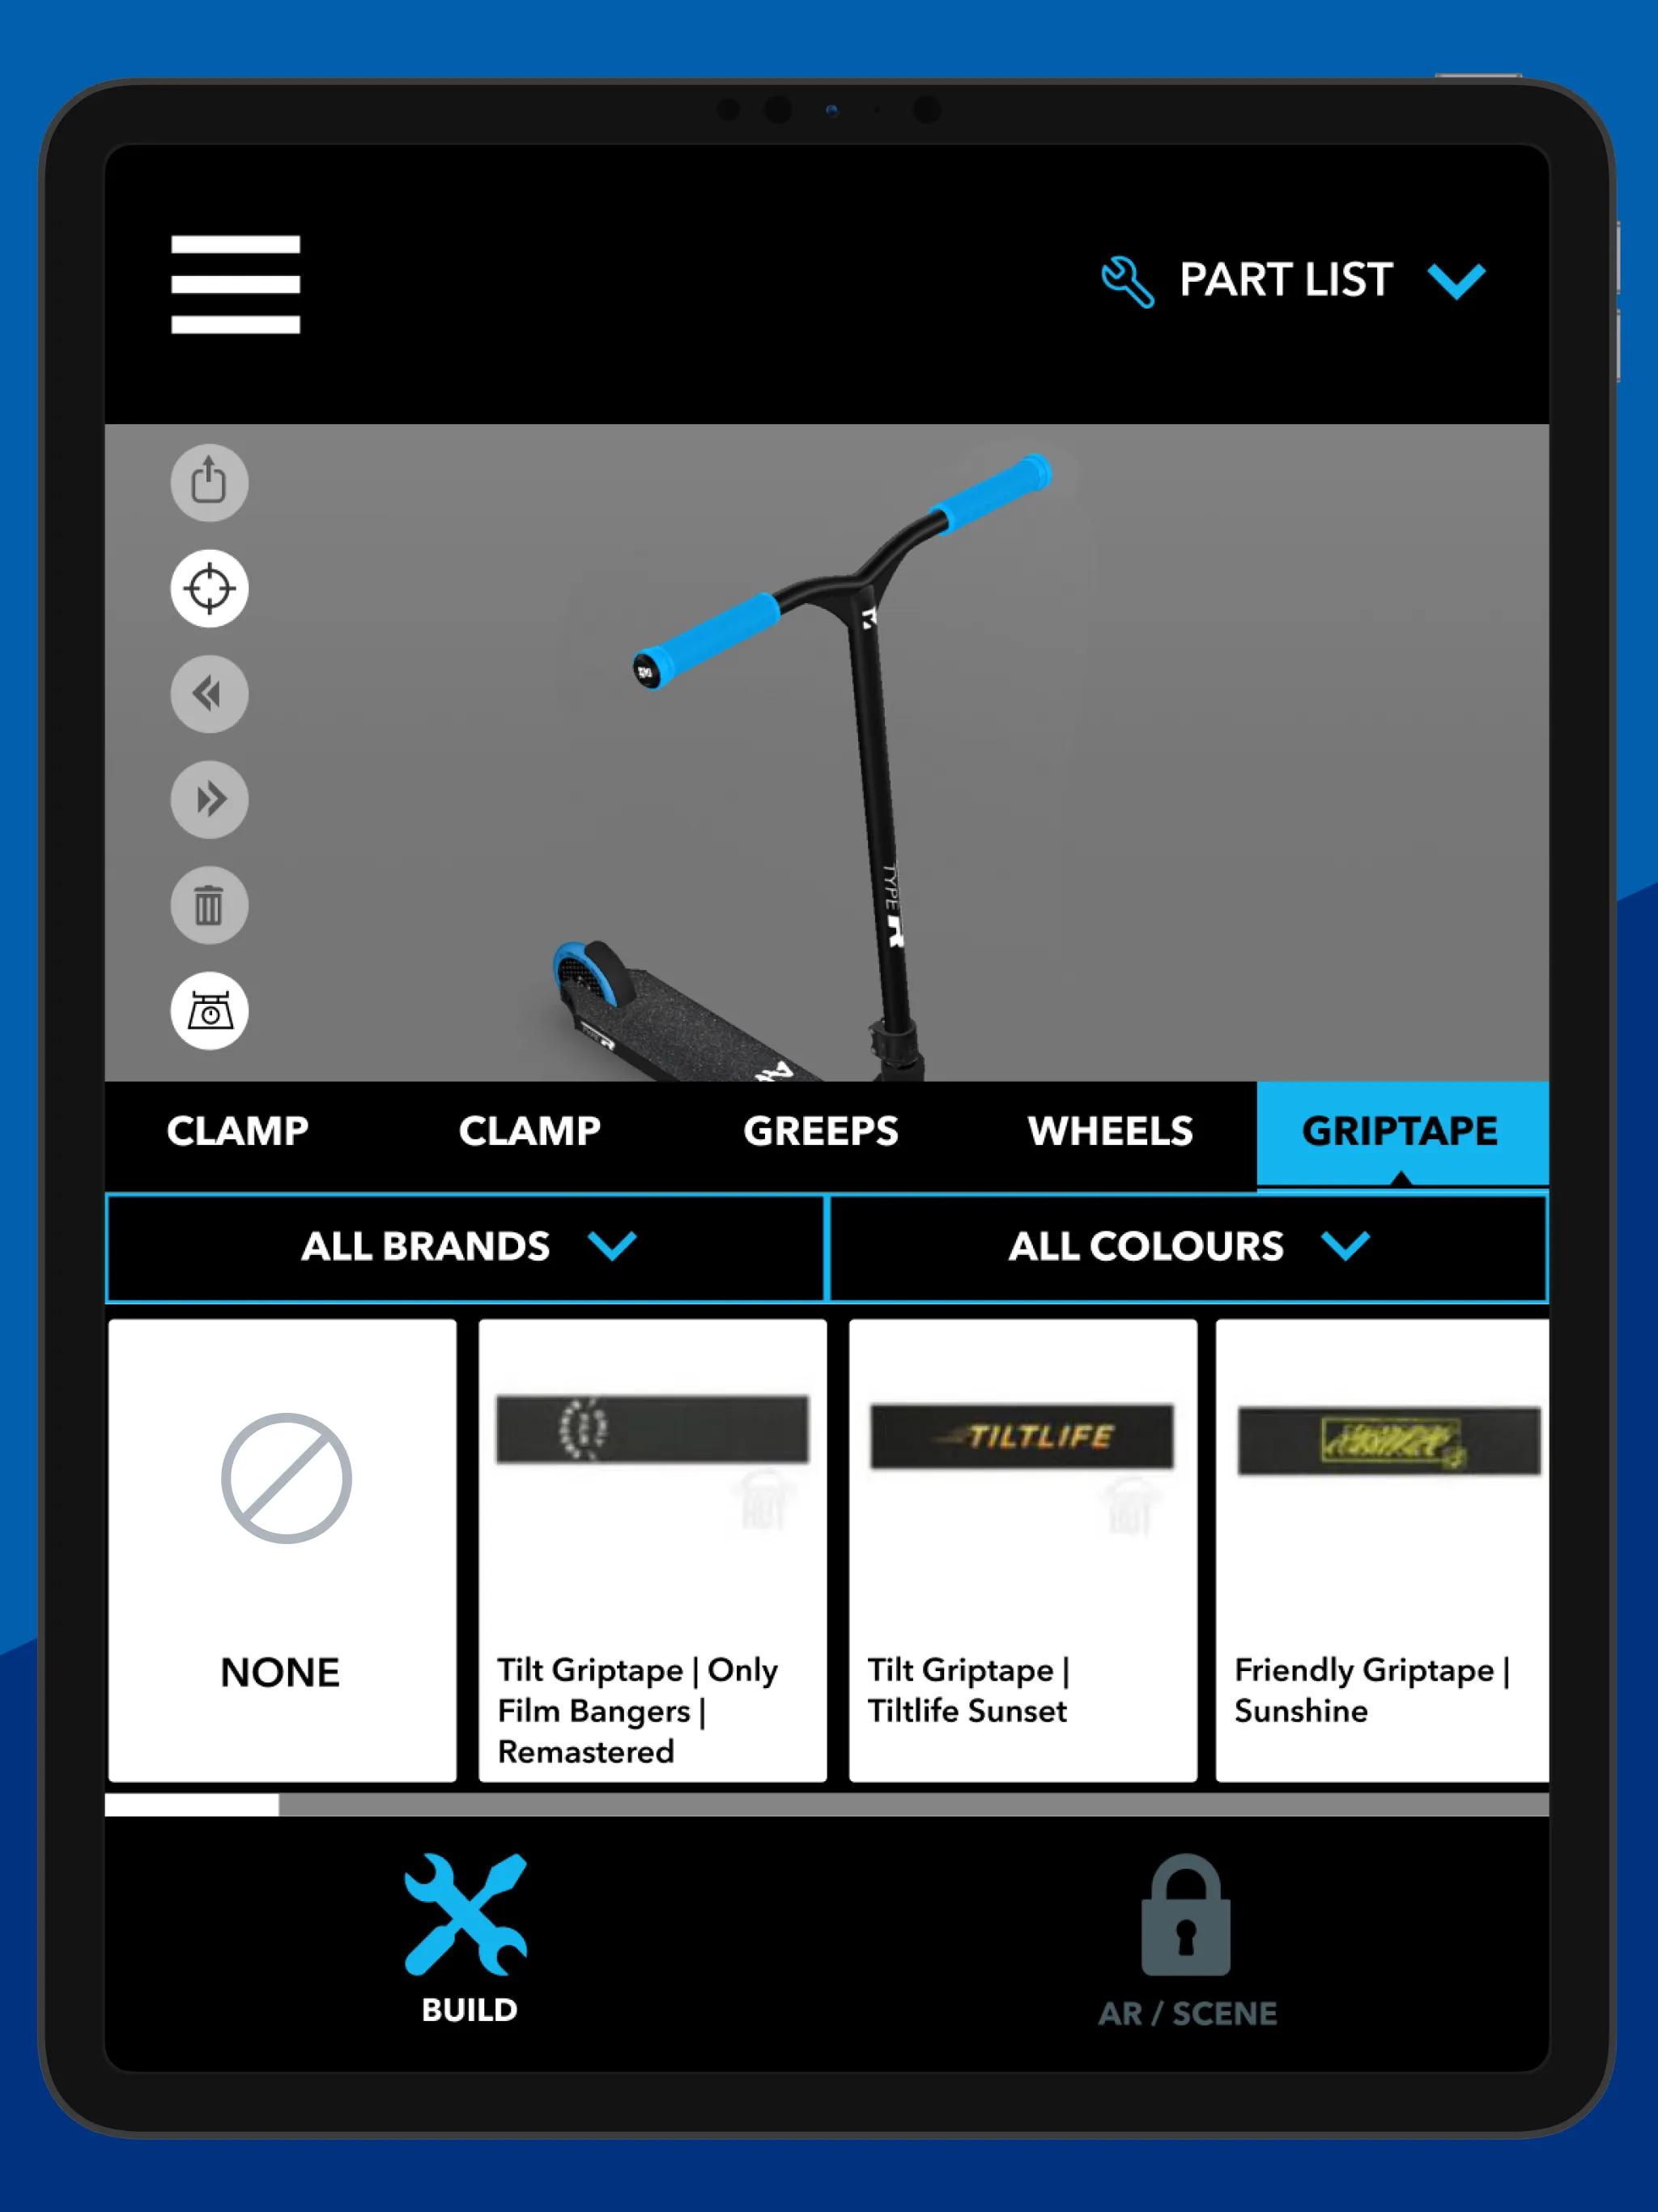Click the center/focus target icon

tap(212, 589)
